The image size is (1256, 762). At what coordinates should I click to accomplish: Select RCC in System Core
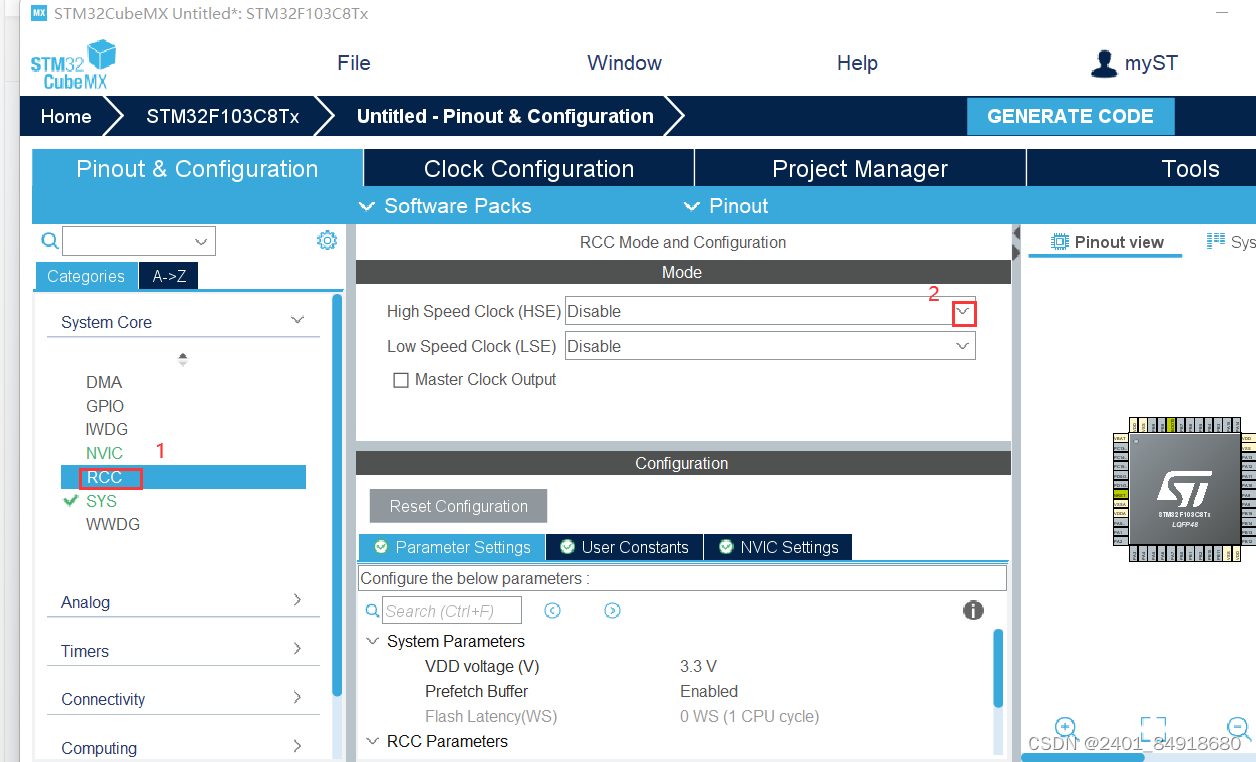pyautogui.click(x=183, y=477)
